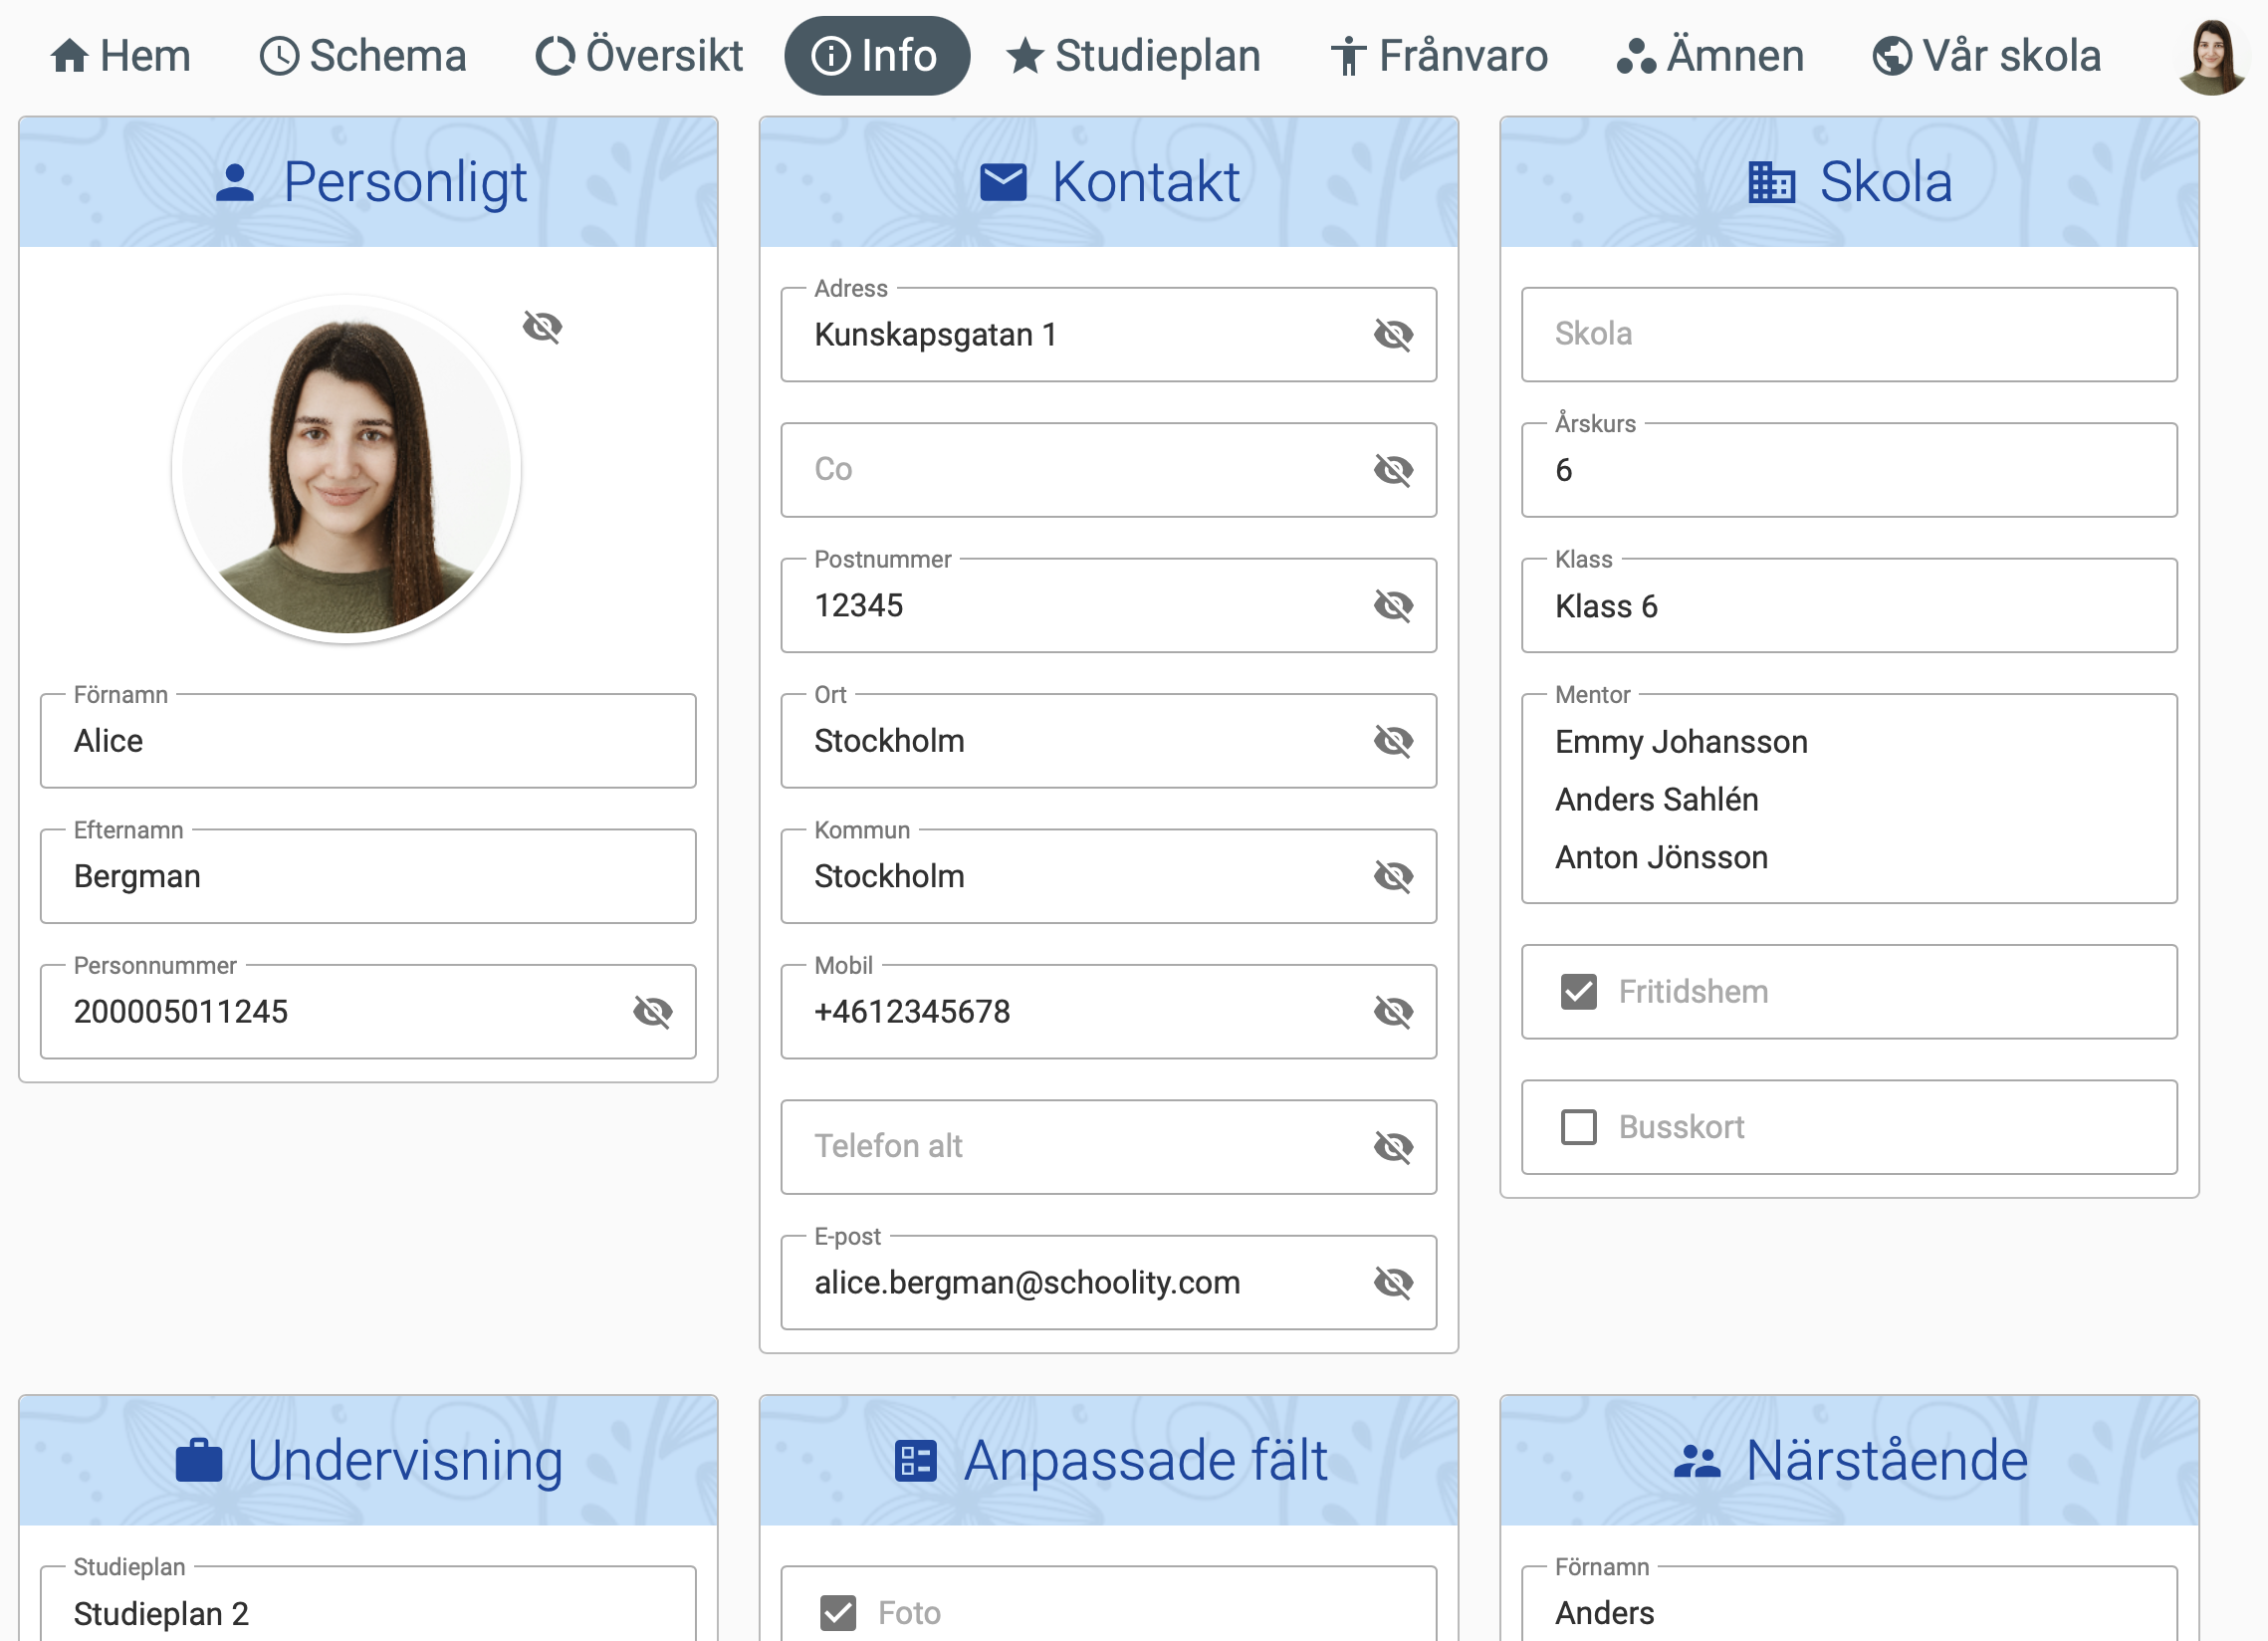Open the Hem tab
The width and height of the screenshot is (2268, 1641).
[120, 56]
